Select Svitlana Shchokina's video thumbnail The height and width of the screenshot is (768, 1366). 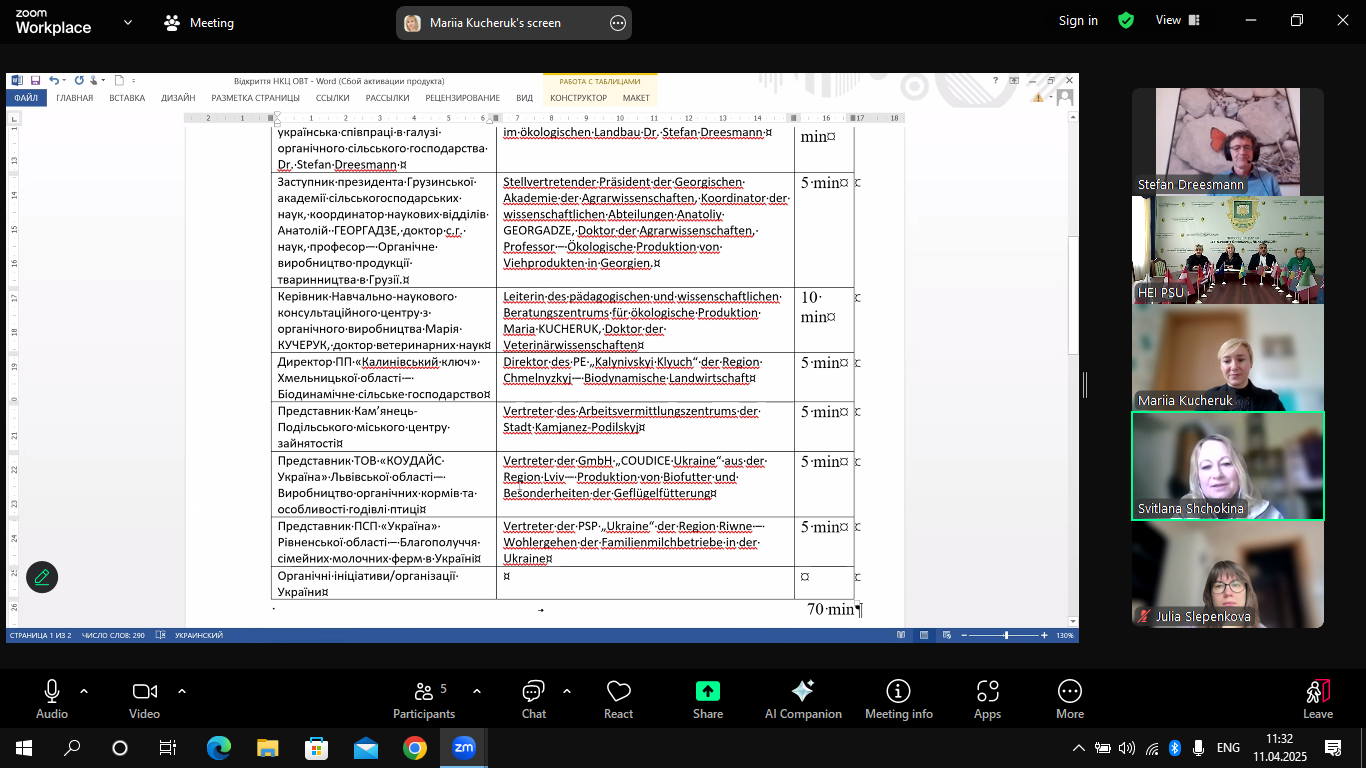[x=1227, y=466]
